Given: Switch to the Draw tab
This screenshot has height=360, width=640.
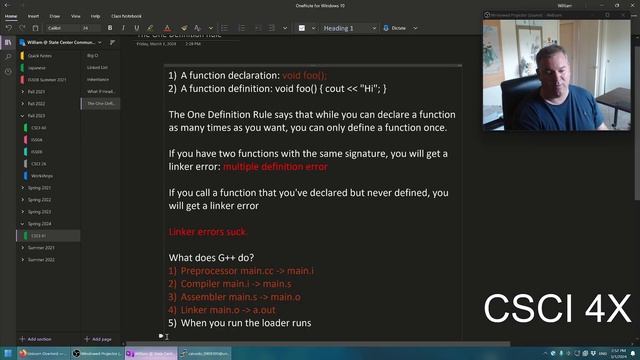Looking at the screenshot, I should point(55,16).
